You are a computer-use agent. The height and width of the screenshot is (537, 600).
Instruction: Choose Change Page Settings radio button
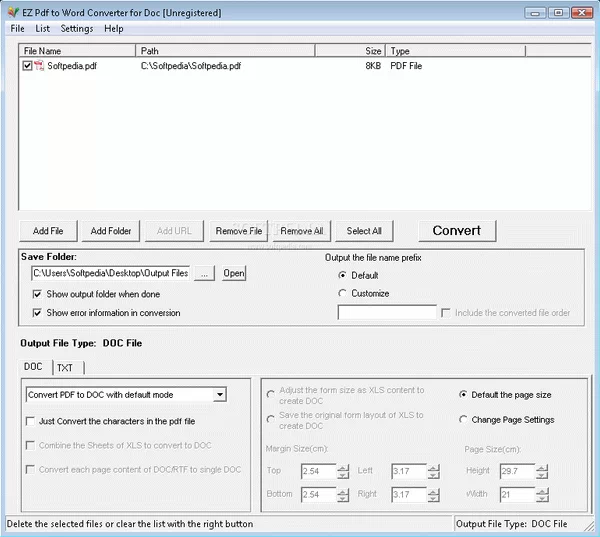(x=463, y=420)
